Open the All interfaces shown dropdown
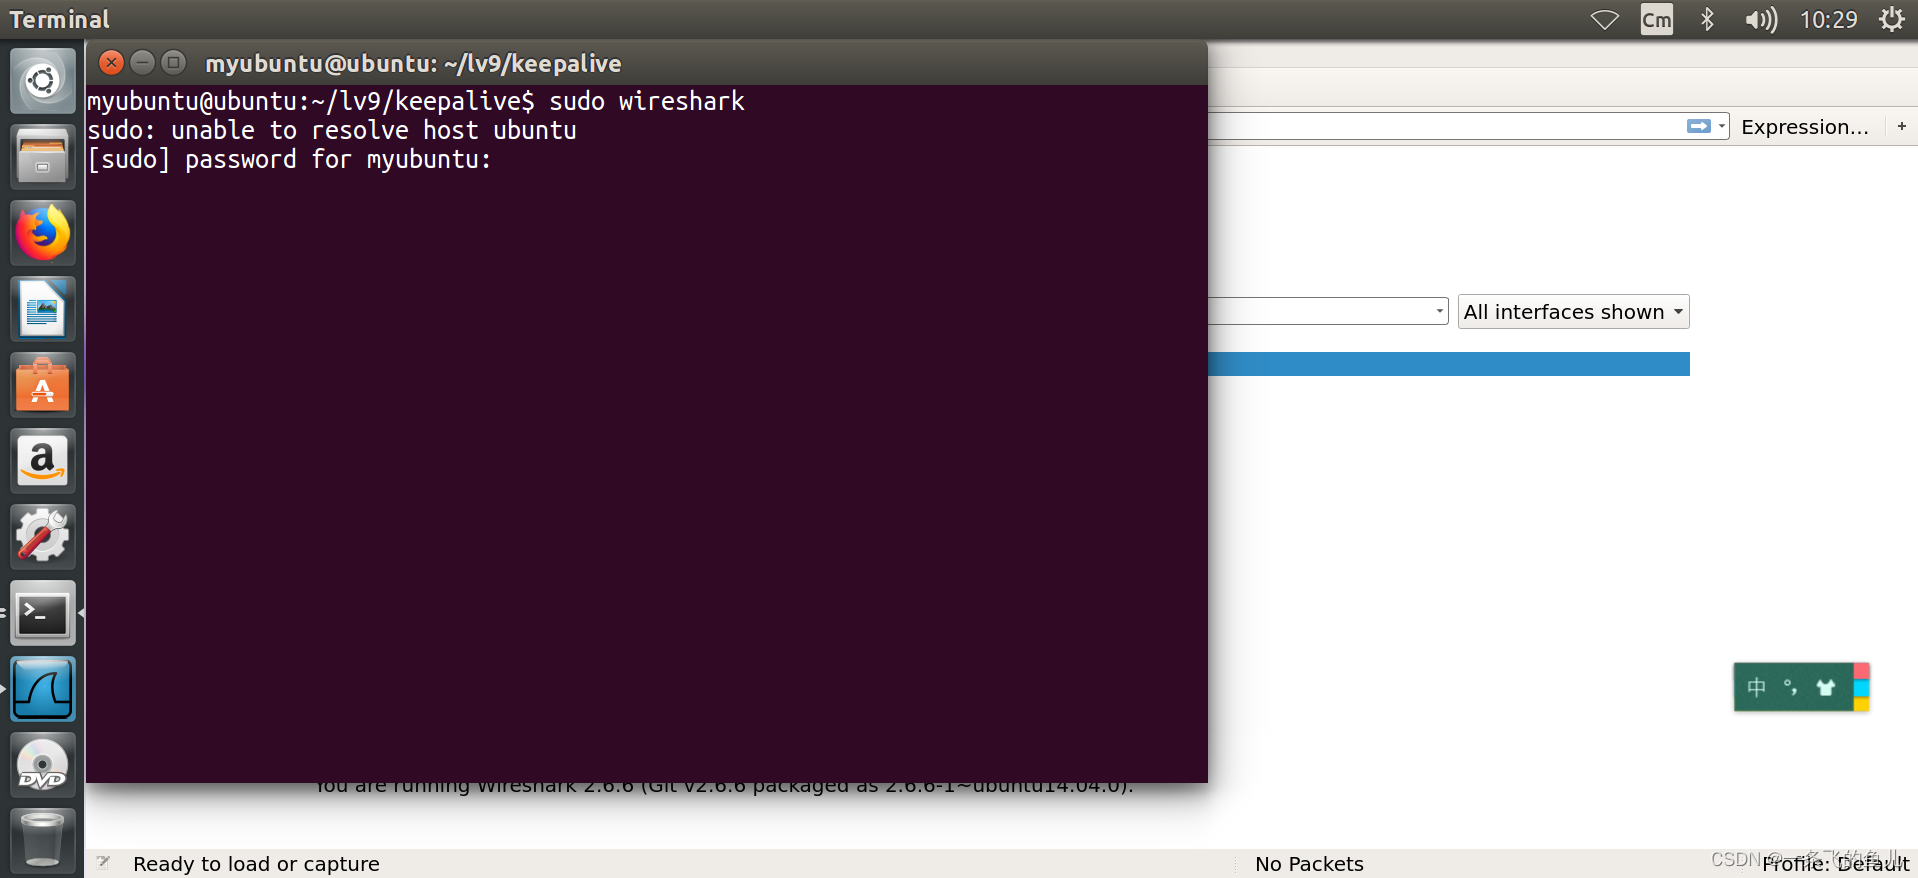Viewport: 1918px width, 878px height. click(x=1573, y=312)
